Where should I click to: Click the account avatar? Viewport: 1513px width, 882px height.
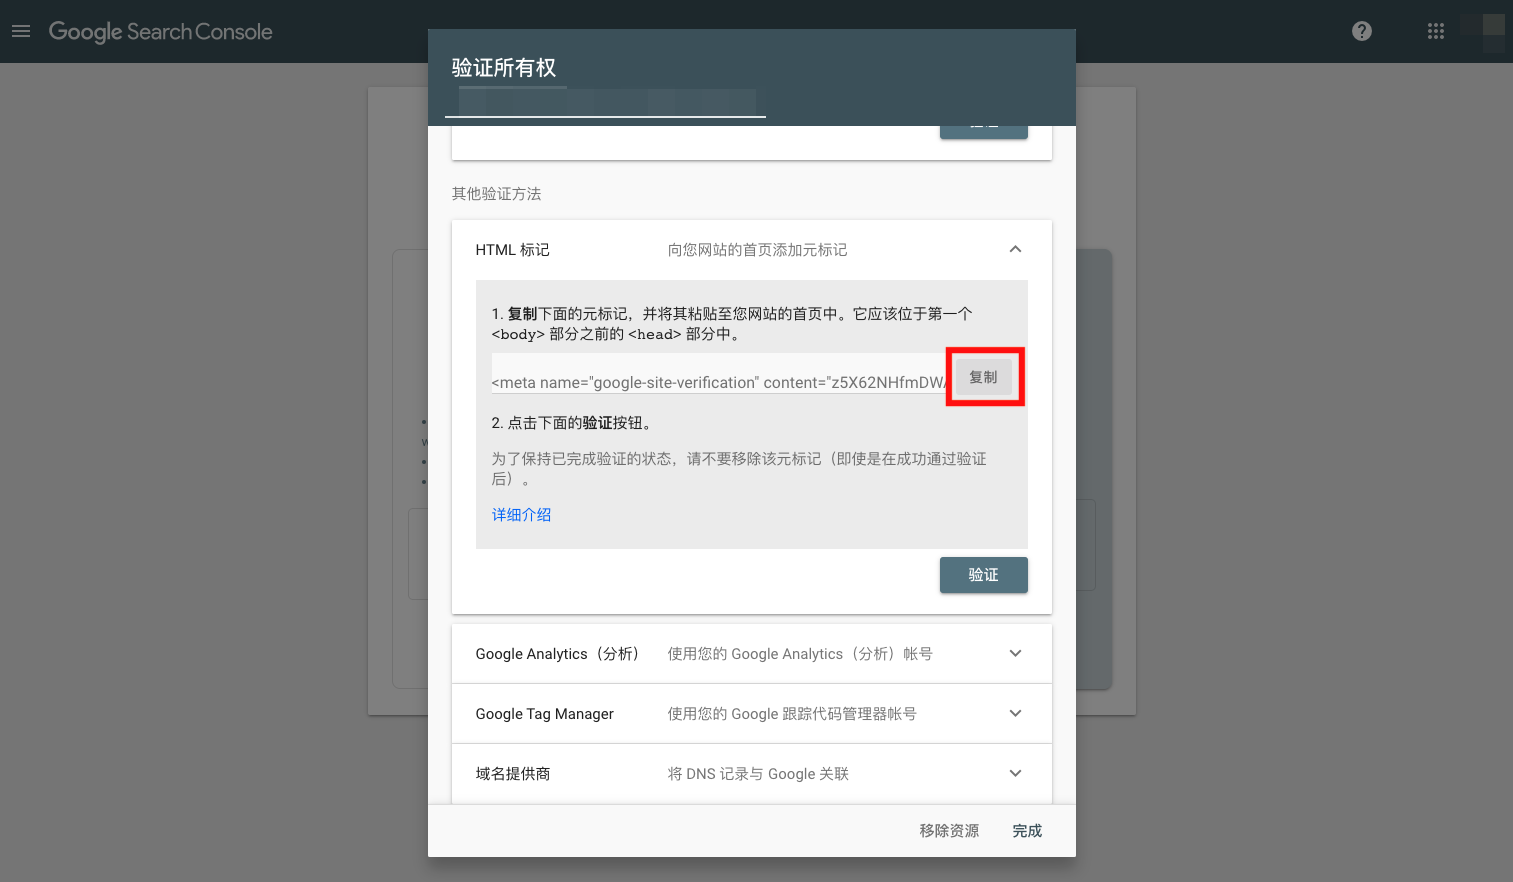pos(1493,31)
